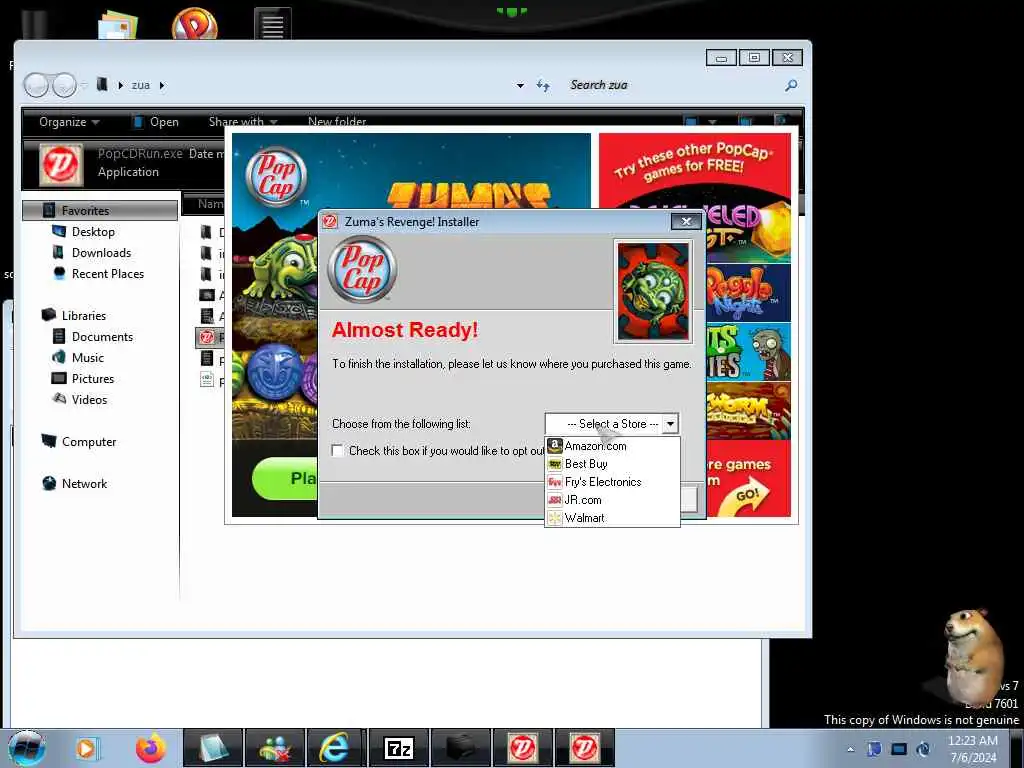Click the mail envelope desktop icon
This screenshot has height=768, width=1024.
point(118,23)
